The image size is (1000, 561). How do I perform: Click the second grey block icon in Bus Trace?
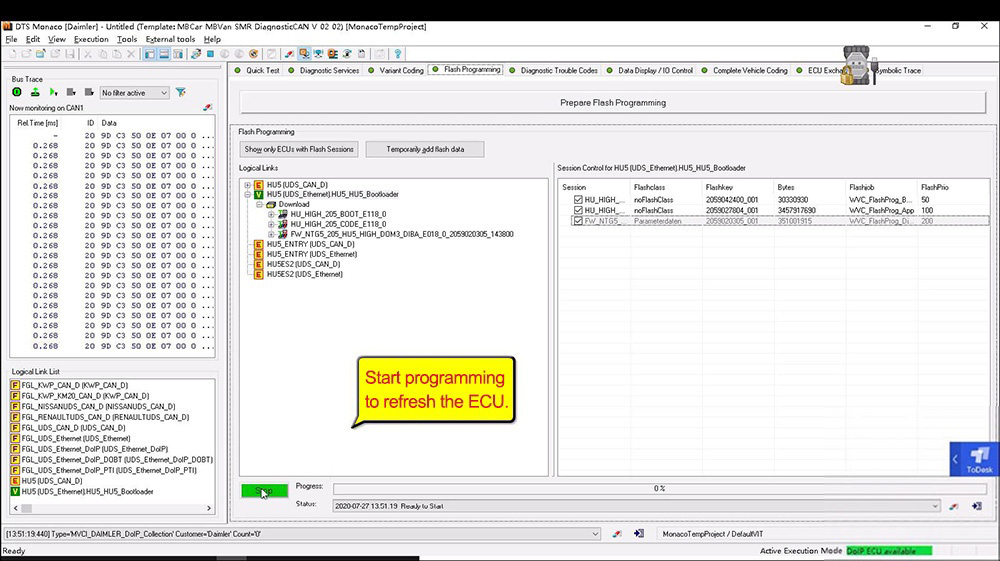89,92
